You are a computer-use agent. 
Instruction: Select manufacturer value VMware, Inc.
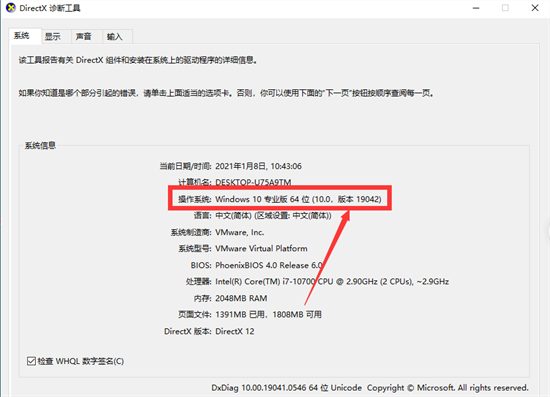click(240, 232)
